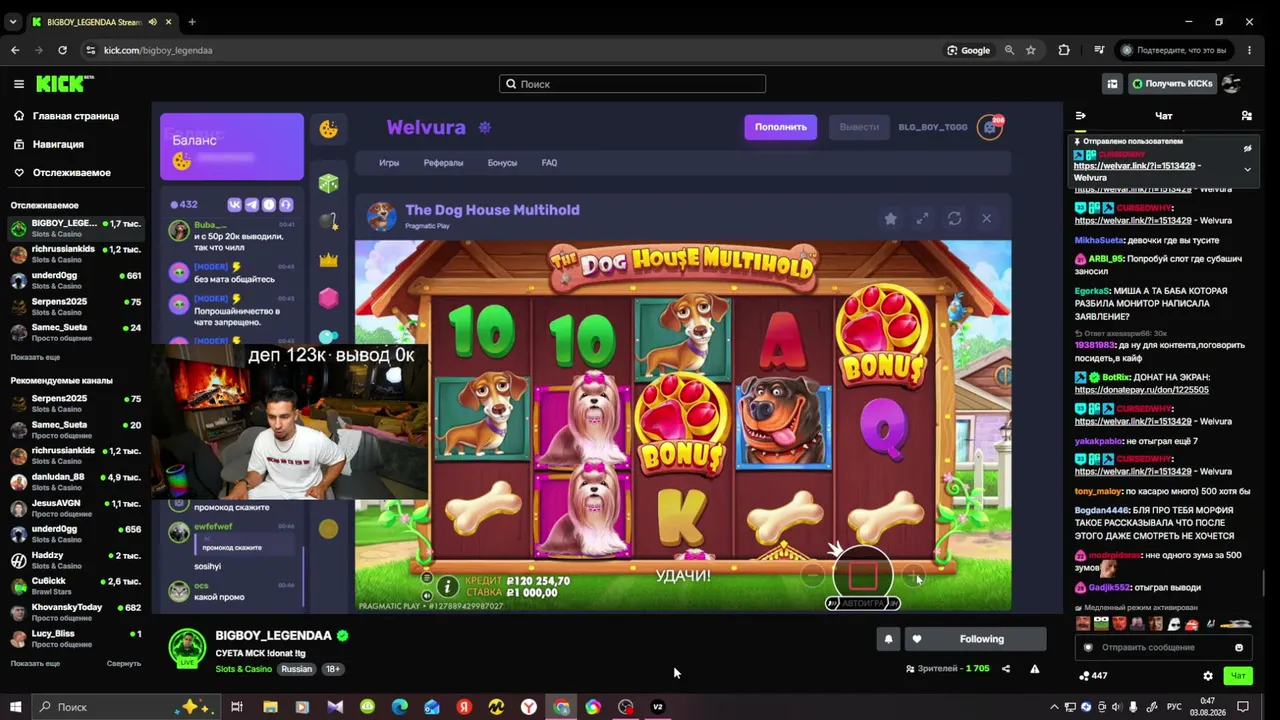Click the Slots & Casino category link

click(x=243, y=669)
